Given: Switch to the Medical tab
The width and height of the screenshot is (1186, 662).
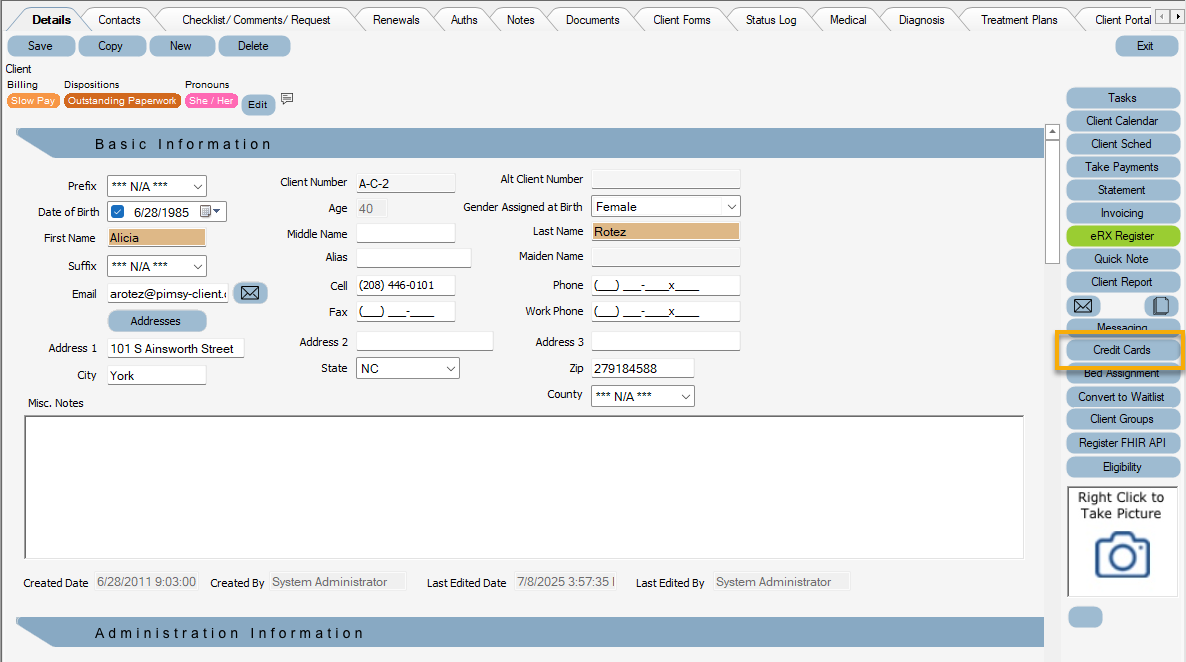Looking at the screenshot, I should click(847, 19).
